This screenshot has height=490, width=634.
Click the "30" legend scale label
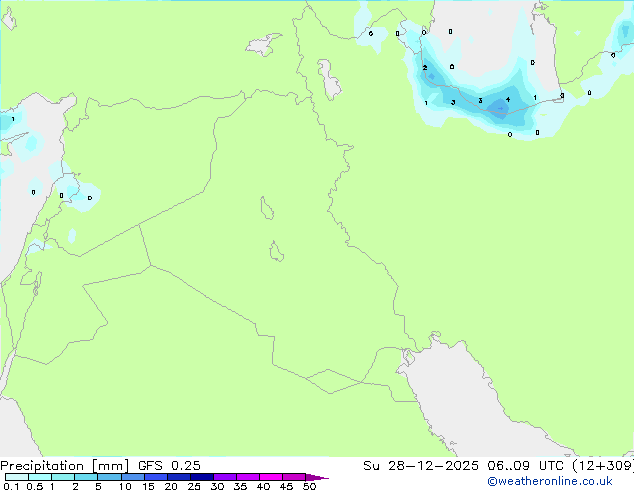[217, 486]
